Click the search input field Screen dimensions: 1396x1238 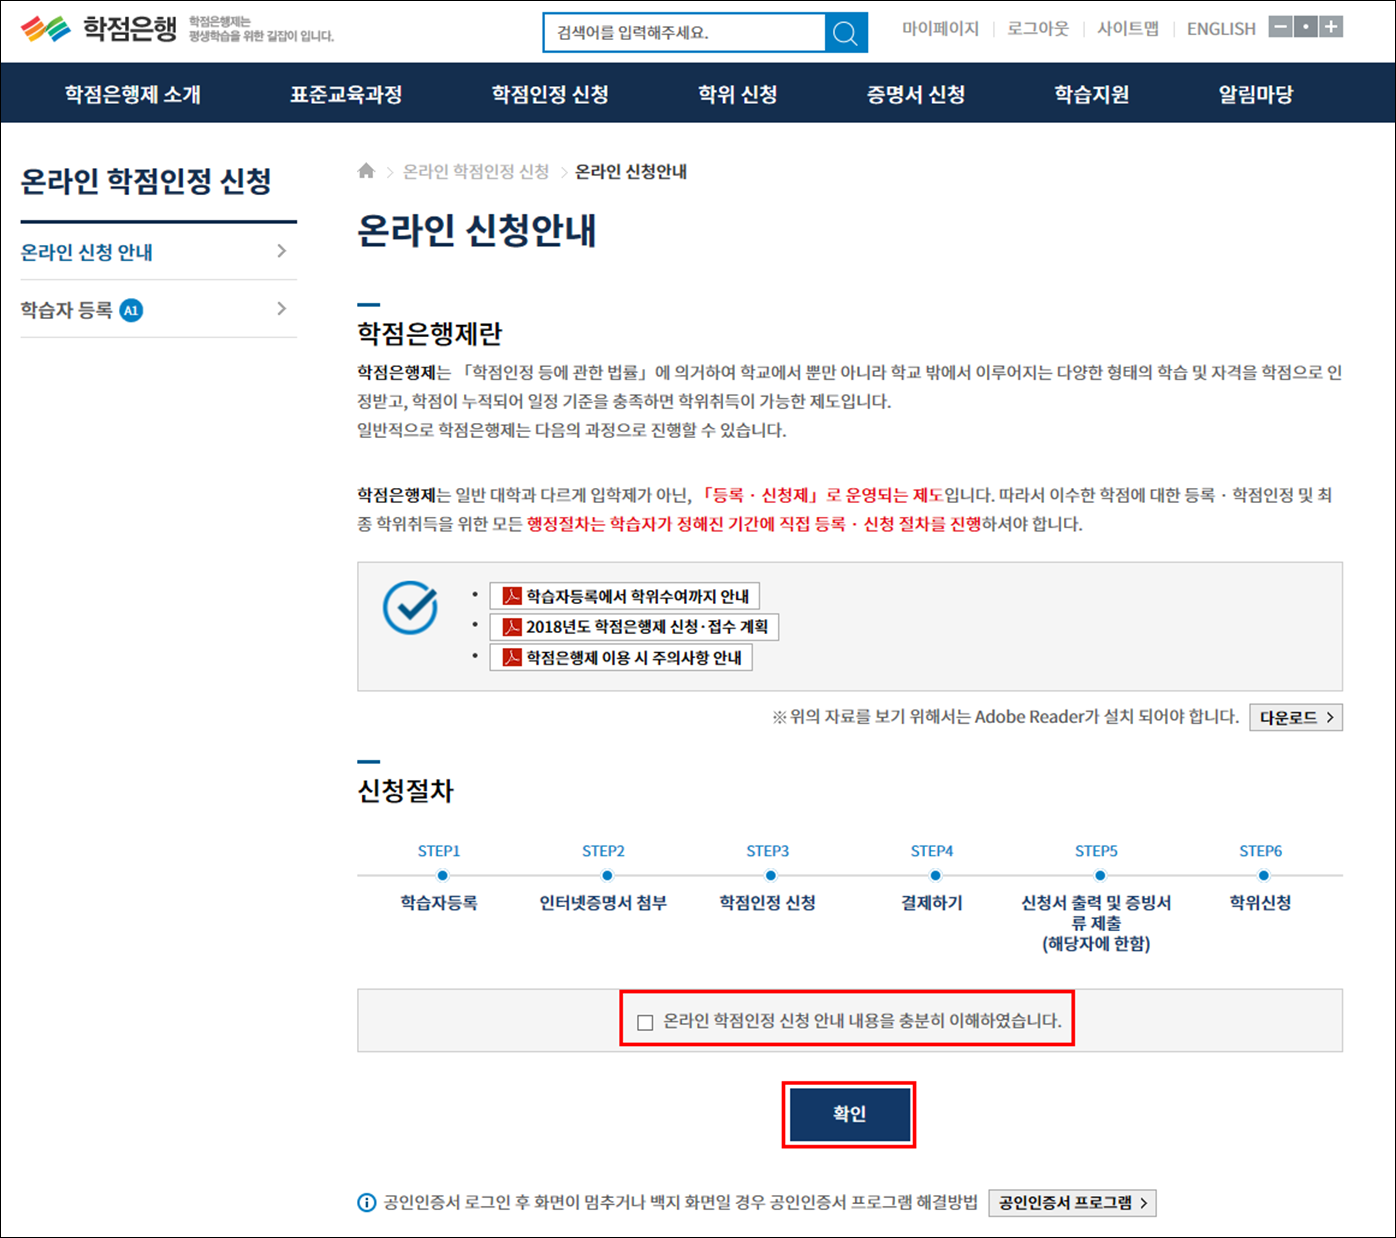click(685, 33)
